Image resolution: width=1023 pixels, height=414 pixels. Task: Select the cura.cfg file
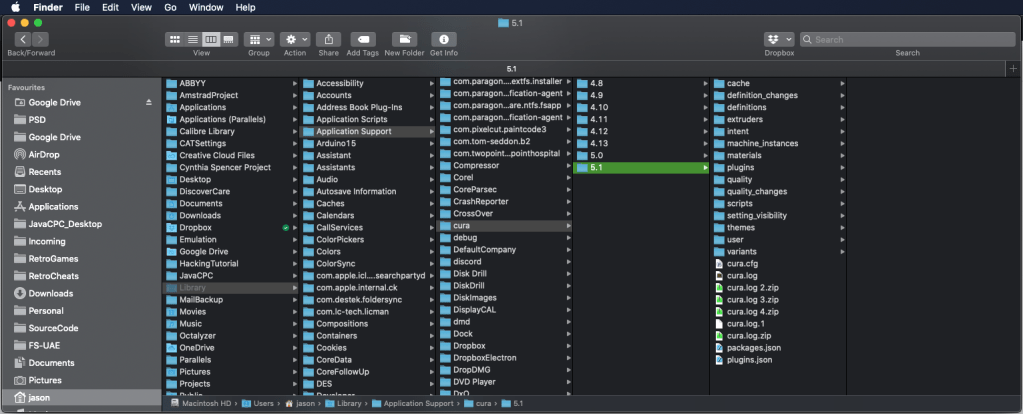[x=742, y=263]
